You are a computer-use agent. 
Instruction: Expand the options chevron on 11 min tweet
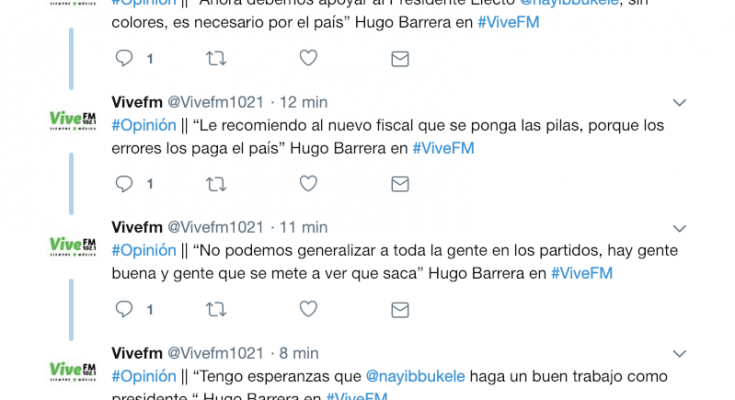(679, 228)
